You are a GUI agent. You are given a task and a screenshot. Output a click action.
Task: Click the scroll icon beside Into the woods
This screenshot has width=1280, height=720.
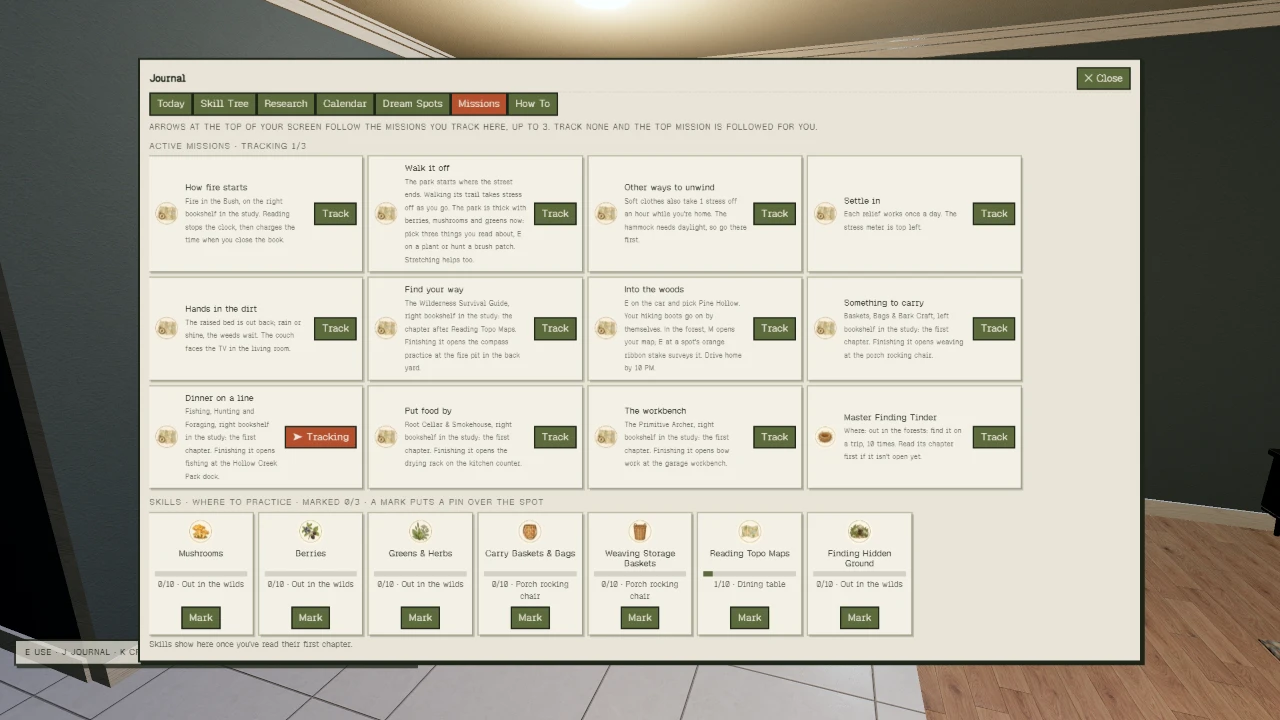606,328
